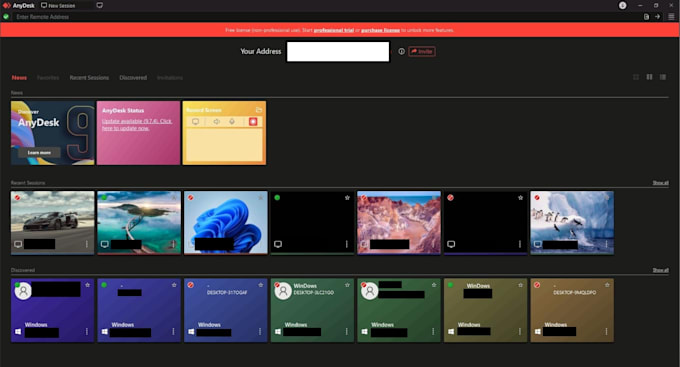
Task: Select the Invitations tab
Action: pos(170,78)
